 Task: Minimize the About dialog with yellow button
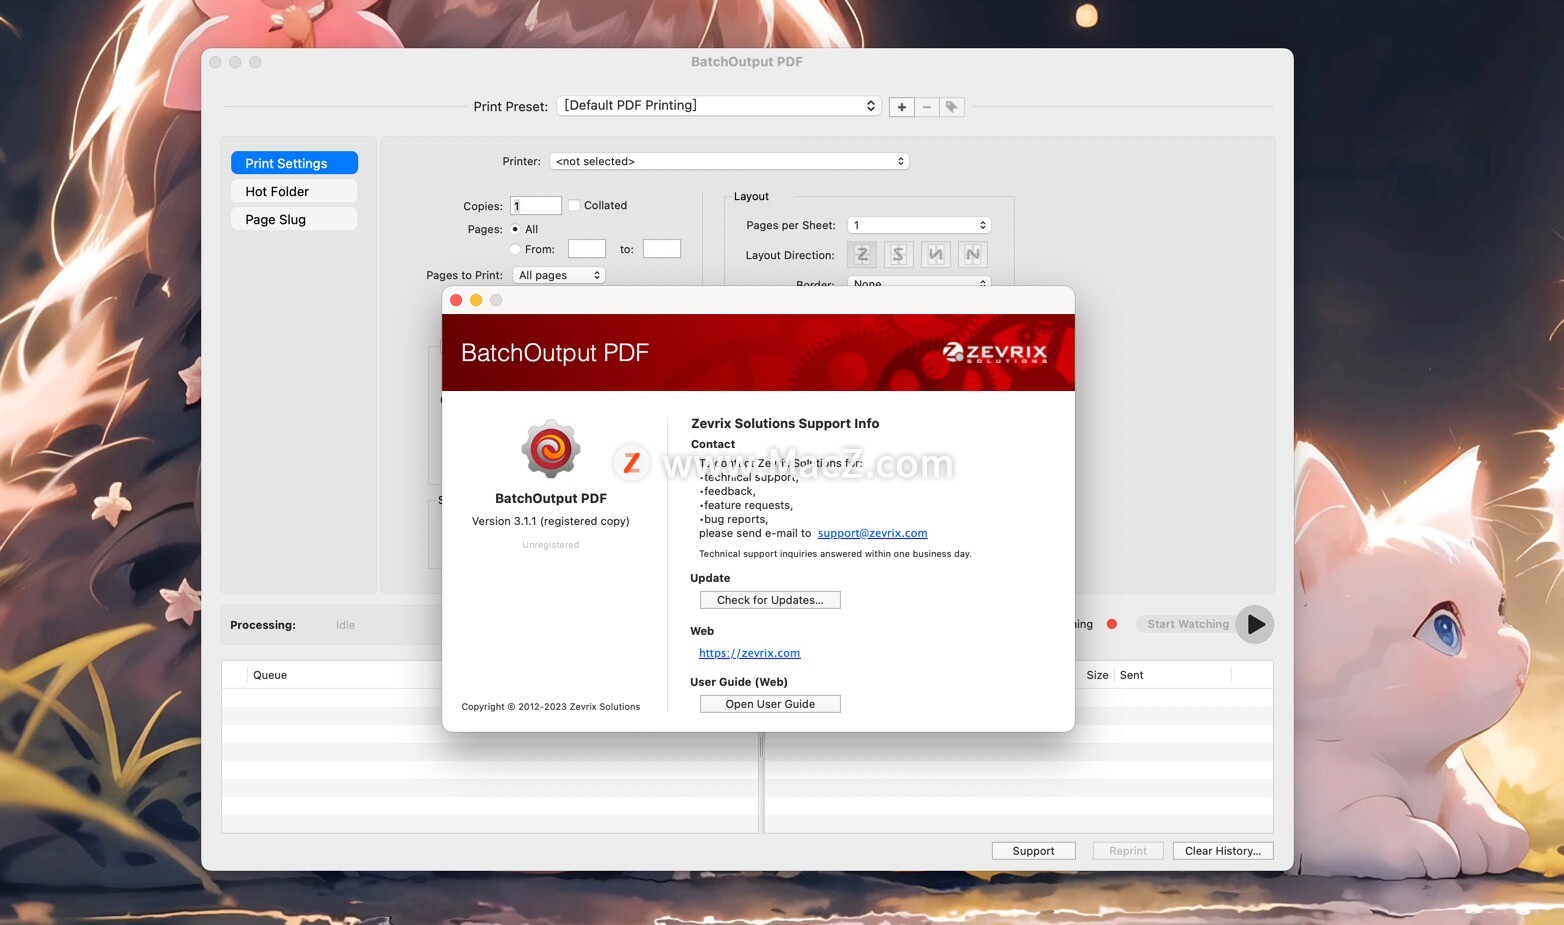tap(476, 300)
